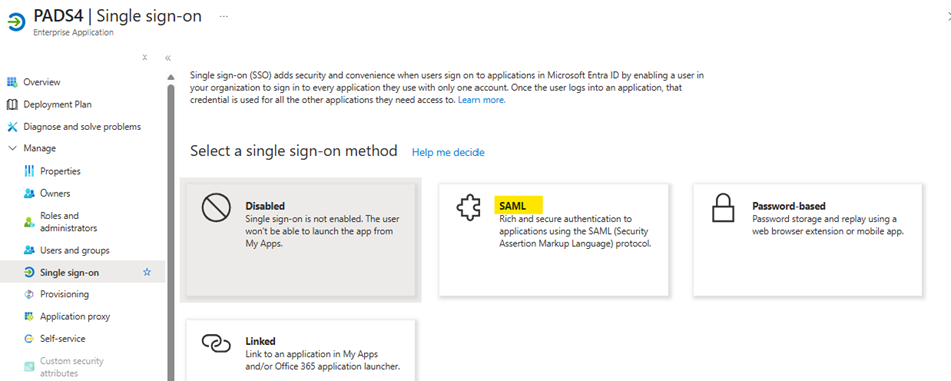Click the Deployment Plan book icon
951x381 pixels.
pyautogui.click(x=12, y=104)
